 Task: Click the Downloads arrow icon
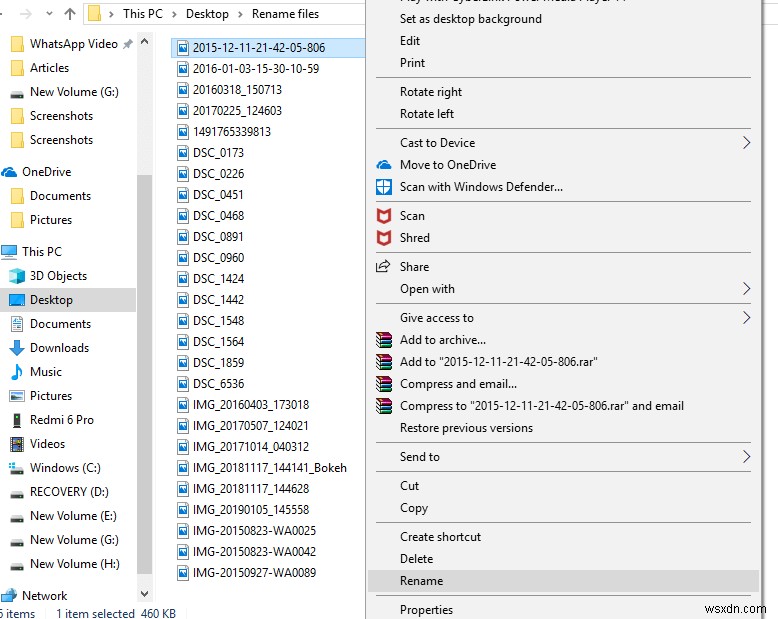[17, 348]
